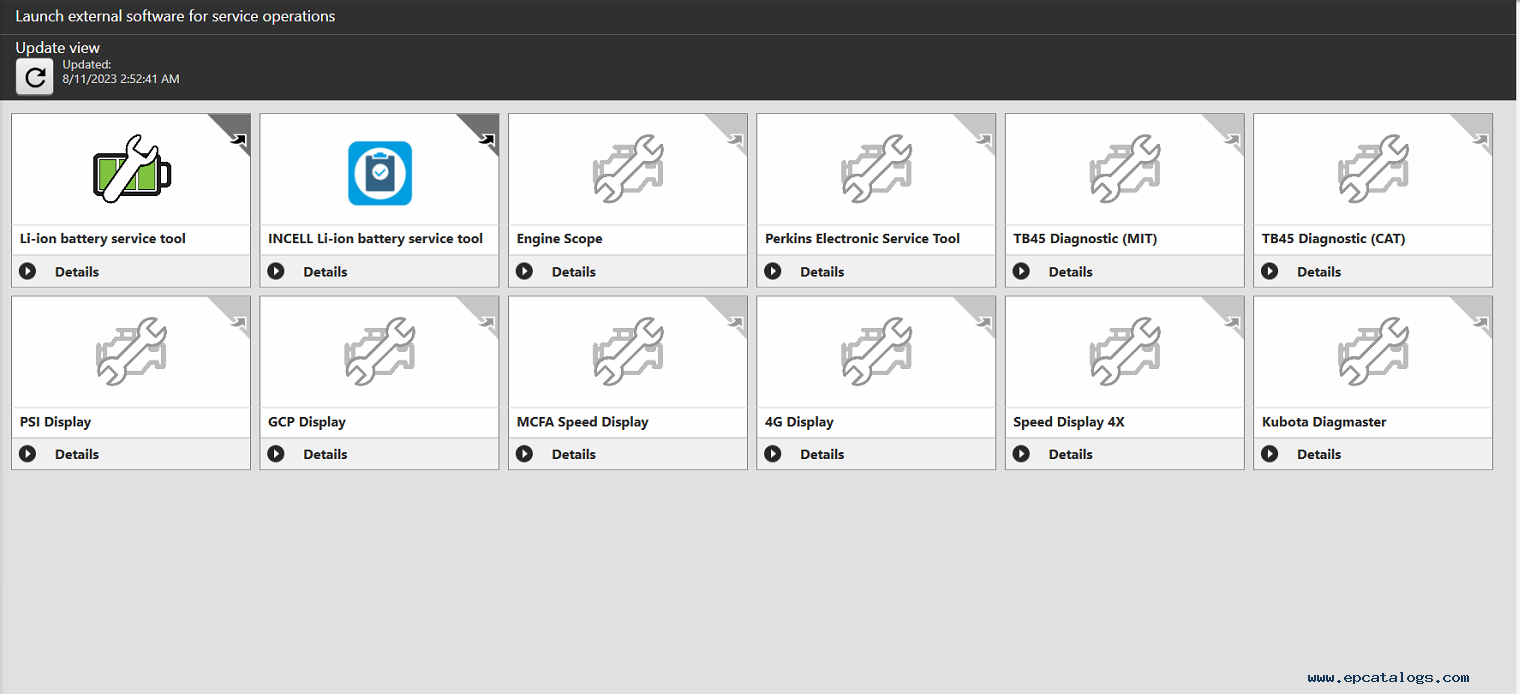Click the Engine Scope wrench icon
The image size is (1520, 694).
click(x=628, y=168)
